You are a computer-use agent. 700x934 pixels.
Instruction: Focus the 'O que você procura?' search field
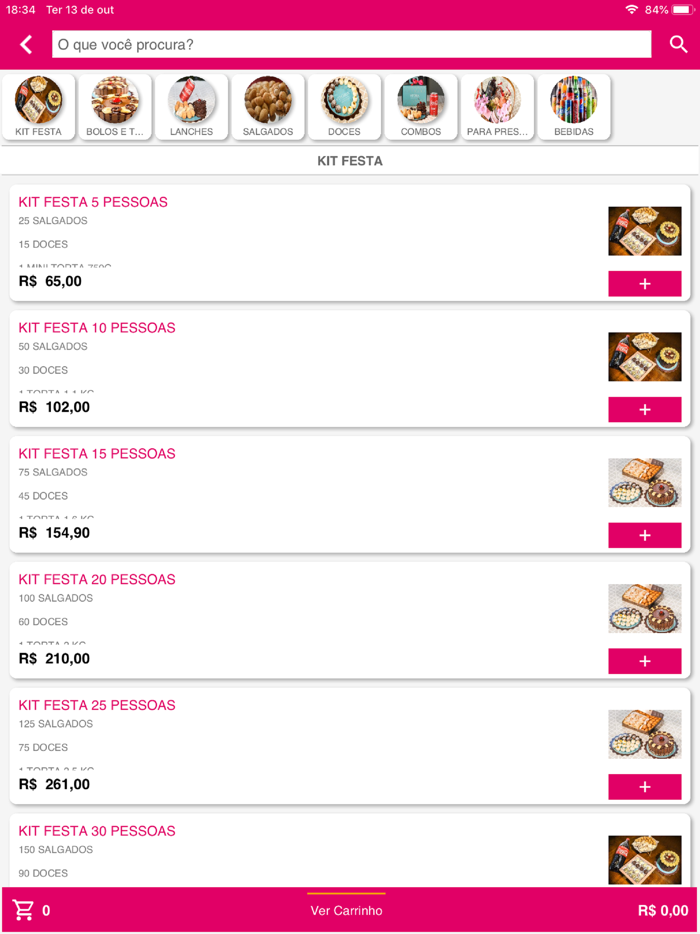351,45
